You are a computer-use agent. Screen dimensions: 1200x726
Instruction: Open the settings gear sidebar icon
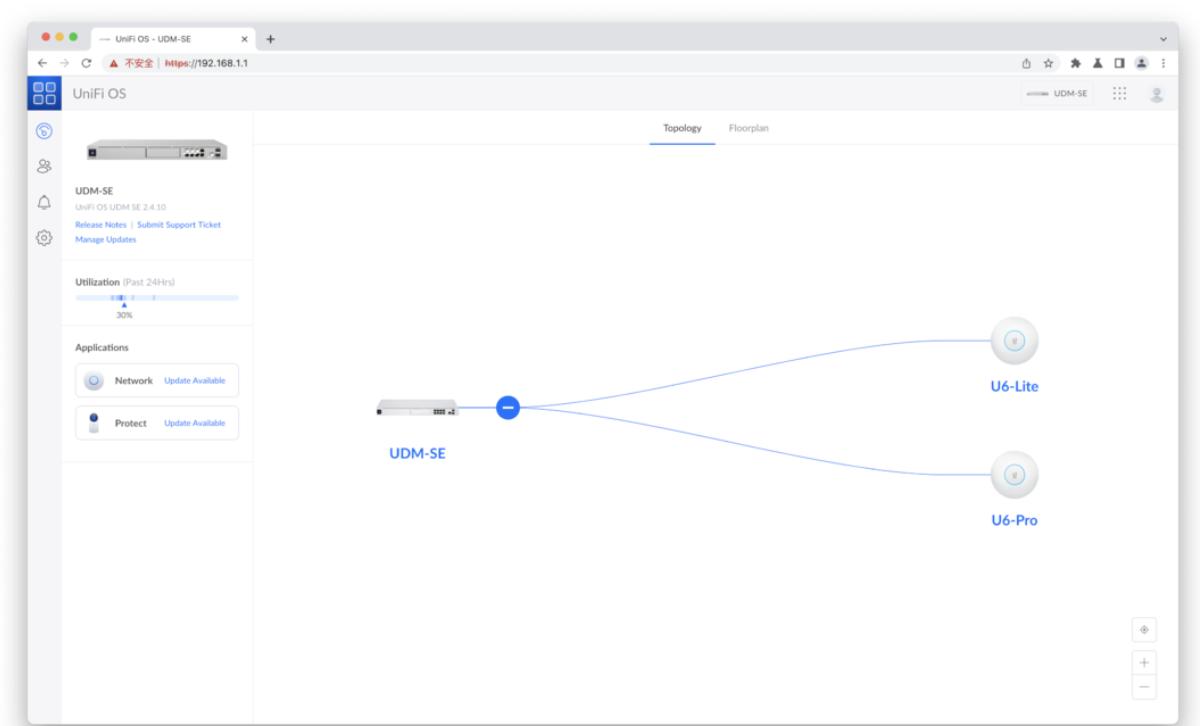click(44, 239)
